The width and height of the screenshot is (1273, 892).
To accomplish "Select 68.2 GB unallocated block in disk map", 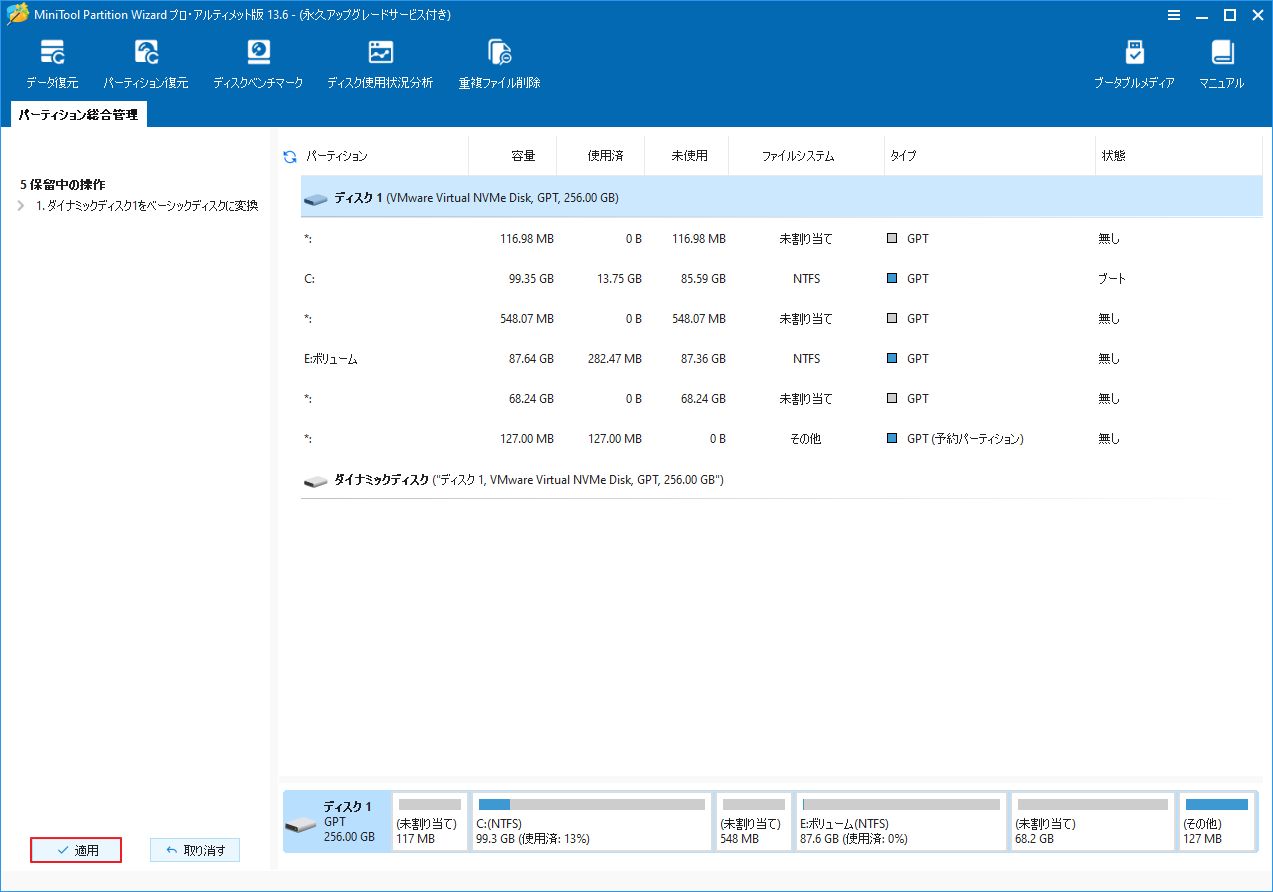I will coord(1093,821).
